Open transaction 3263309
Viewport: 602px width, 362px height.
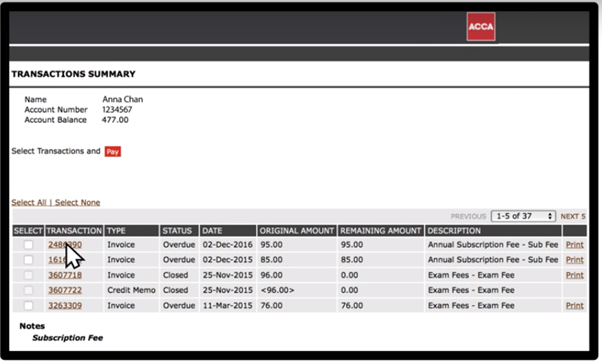[65, 306]
